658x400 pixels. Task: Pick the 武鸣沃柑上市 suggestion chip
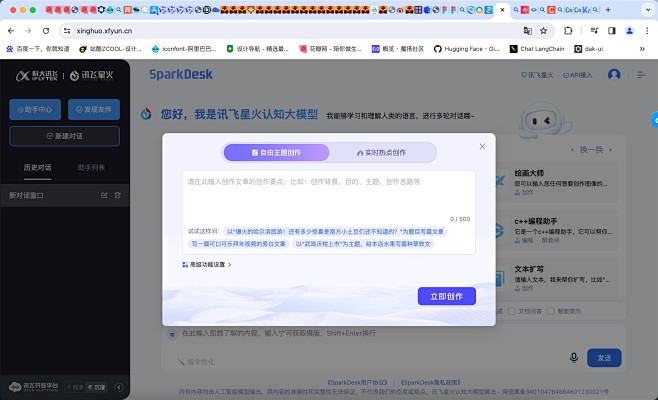tap(363, 244)
